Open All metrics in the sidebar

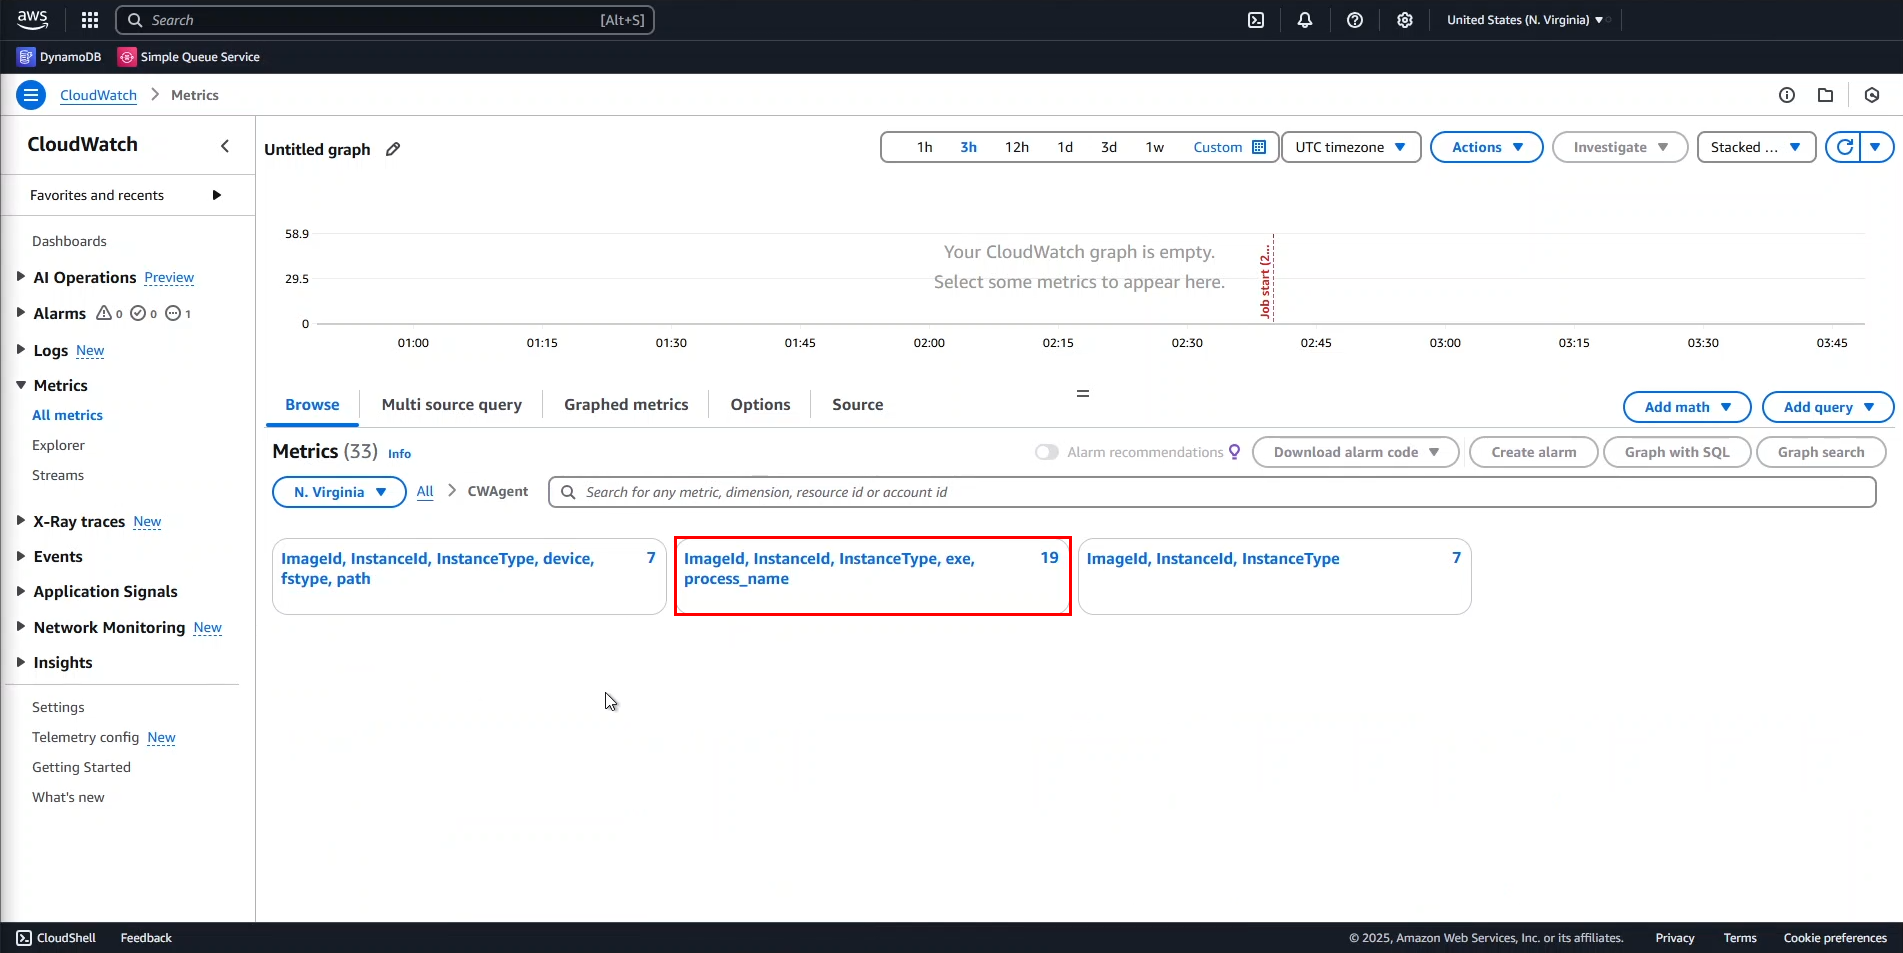(x=67, y=414)
